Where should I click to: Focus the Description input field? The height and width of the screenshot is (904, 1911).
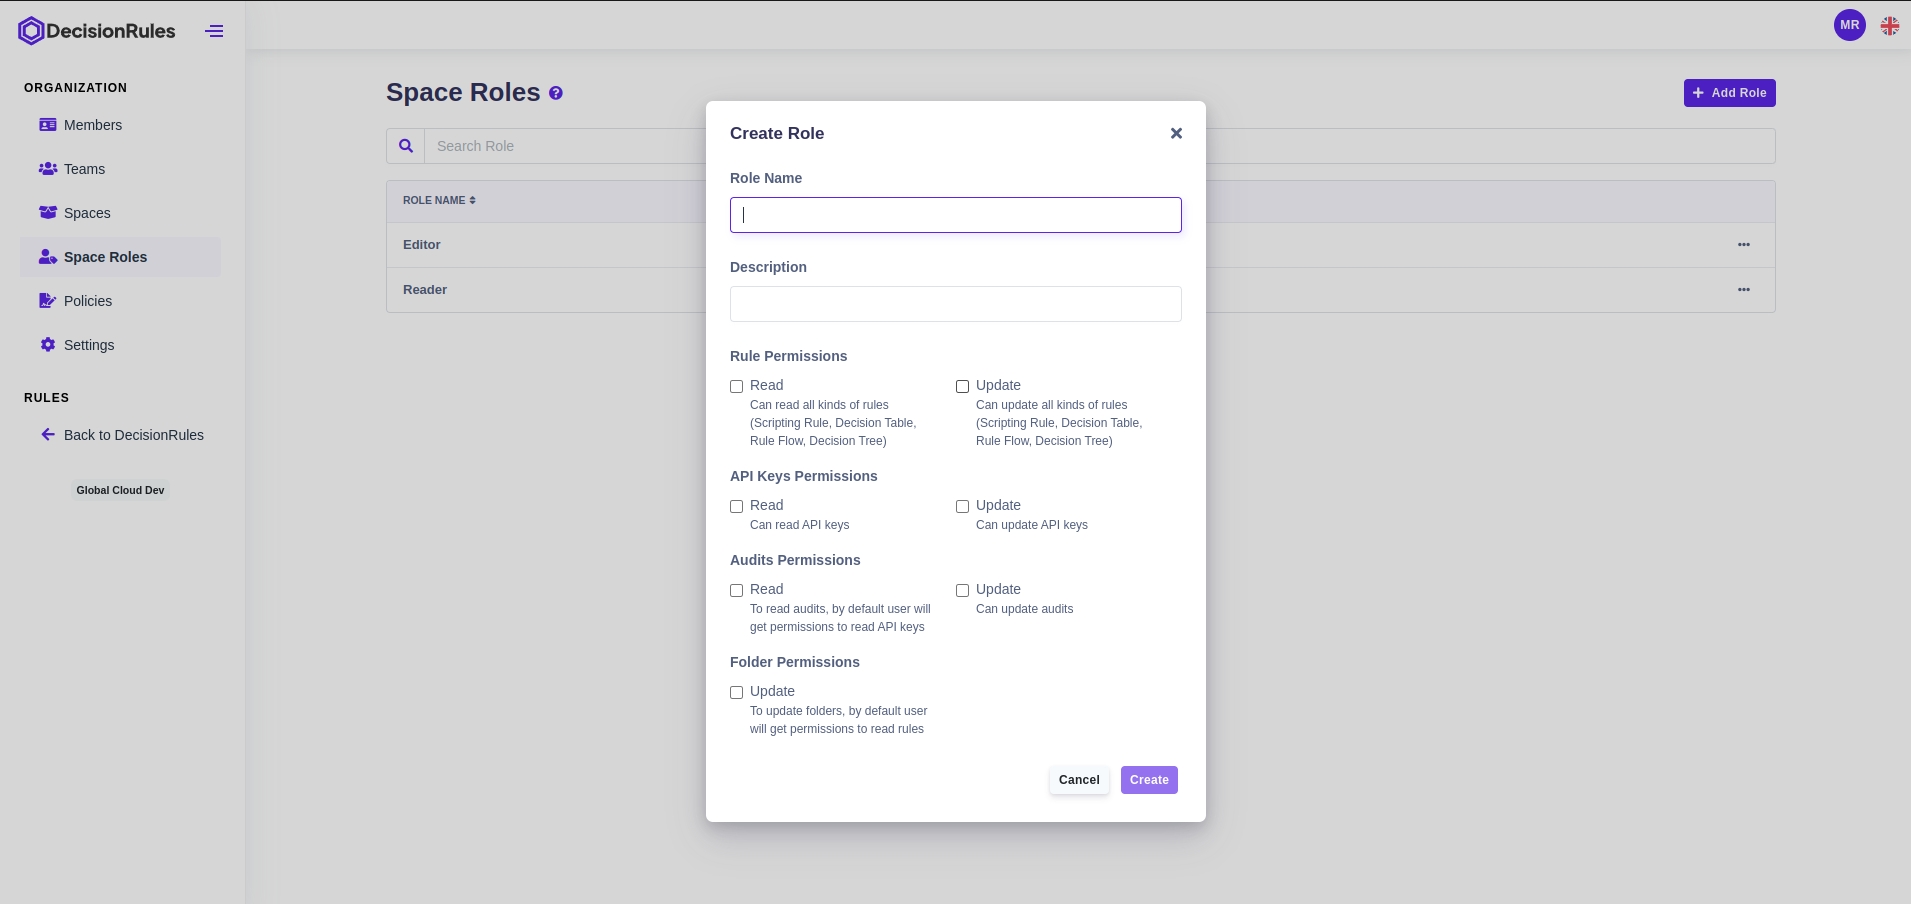point(955,304)
